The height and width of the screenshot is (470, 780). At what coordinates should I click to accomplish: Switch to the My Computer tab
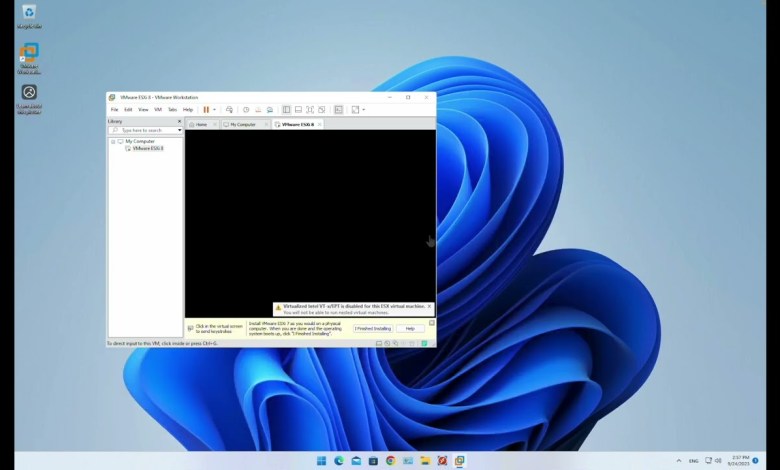click(243, 124)
